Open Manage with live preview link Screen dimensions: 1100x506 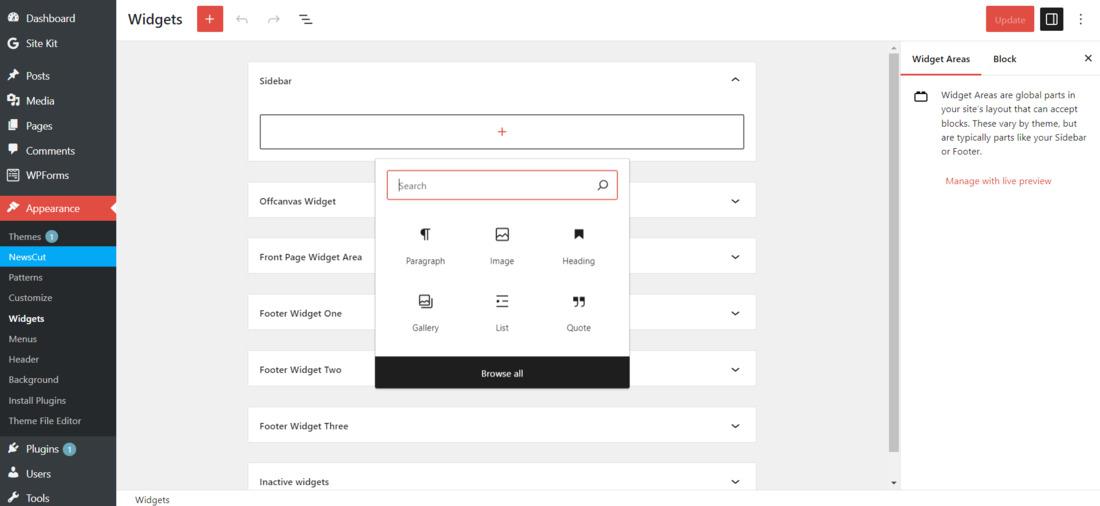click(998, 181)
